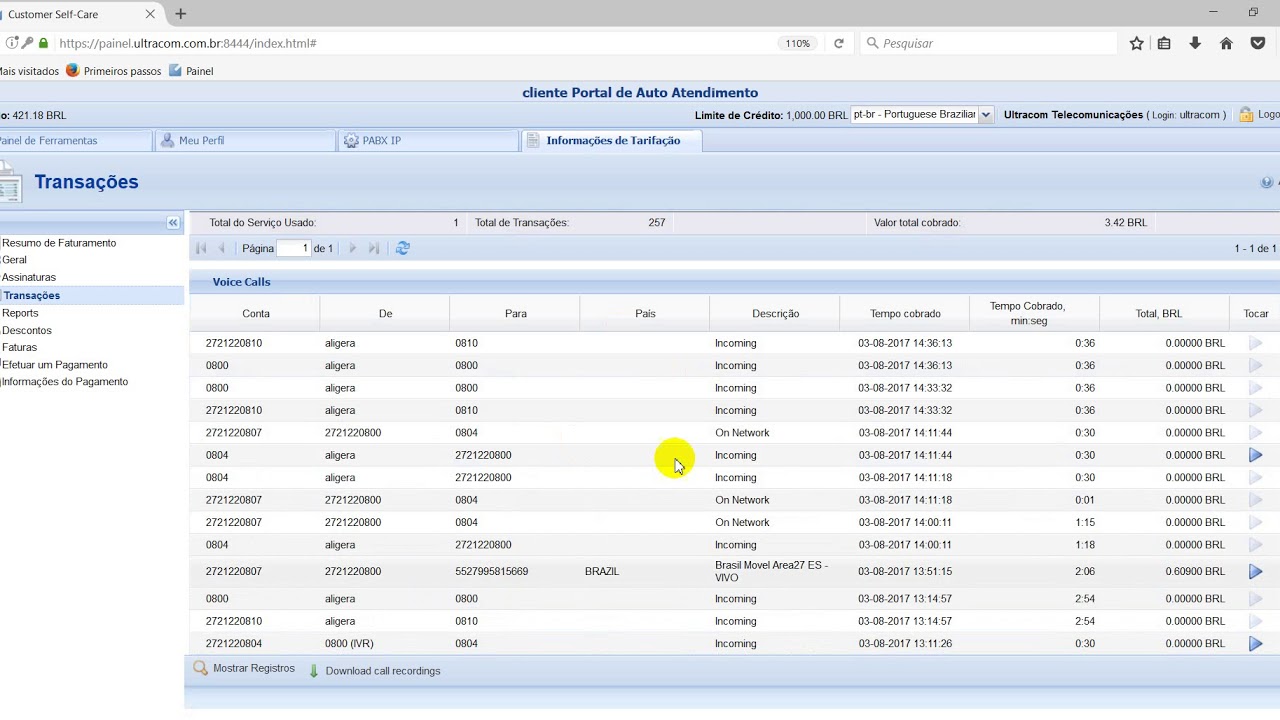Open Descontos in the sidebar
The height and width of the screenshot is (720, 1280).
click(27, 330)
